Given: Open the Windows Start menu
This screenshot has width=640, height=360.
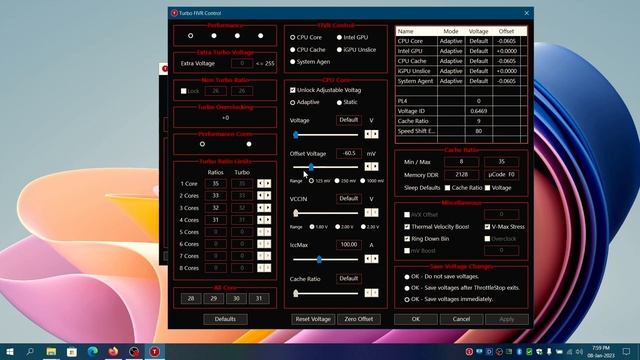Looking at the screenshot, I should pyautogui.click(x=10, y=351).
